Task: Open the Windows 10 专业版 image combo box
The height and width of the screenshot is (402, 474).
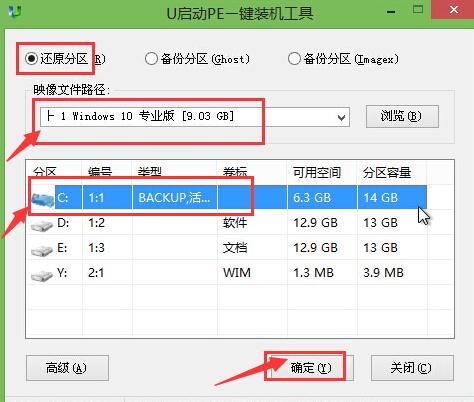Action: tap(195, 117)
